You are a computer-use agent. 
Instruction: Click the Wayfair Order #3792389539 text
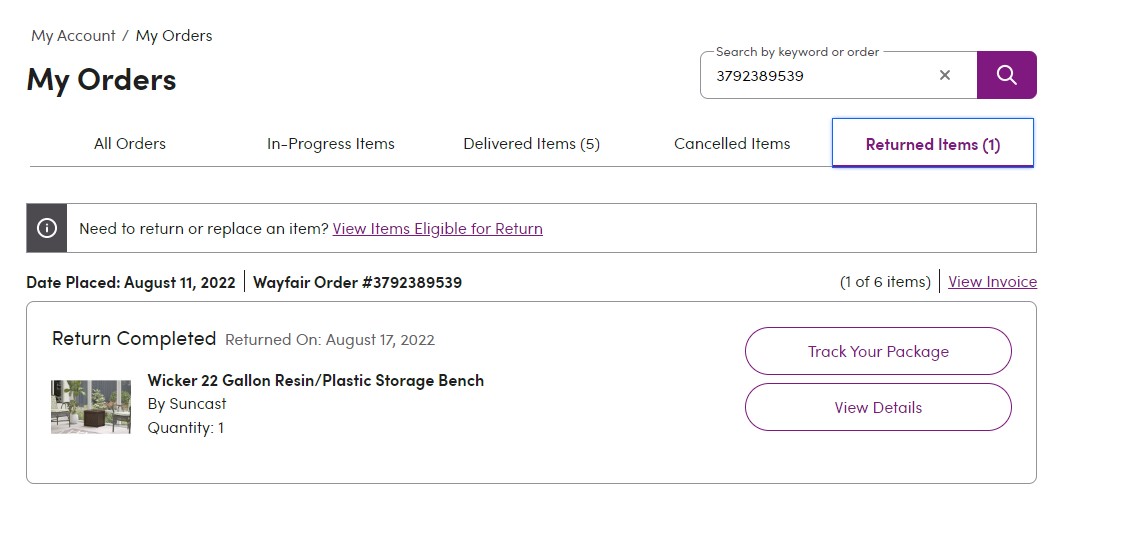point(357,281)
